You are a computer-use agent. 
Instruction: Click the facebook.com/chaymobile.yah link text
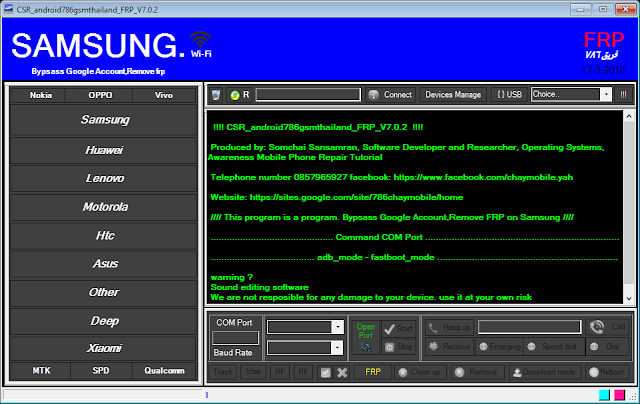pyautogui.click(x=483, y=177)
